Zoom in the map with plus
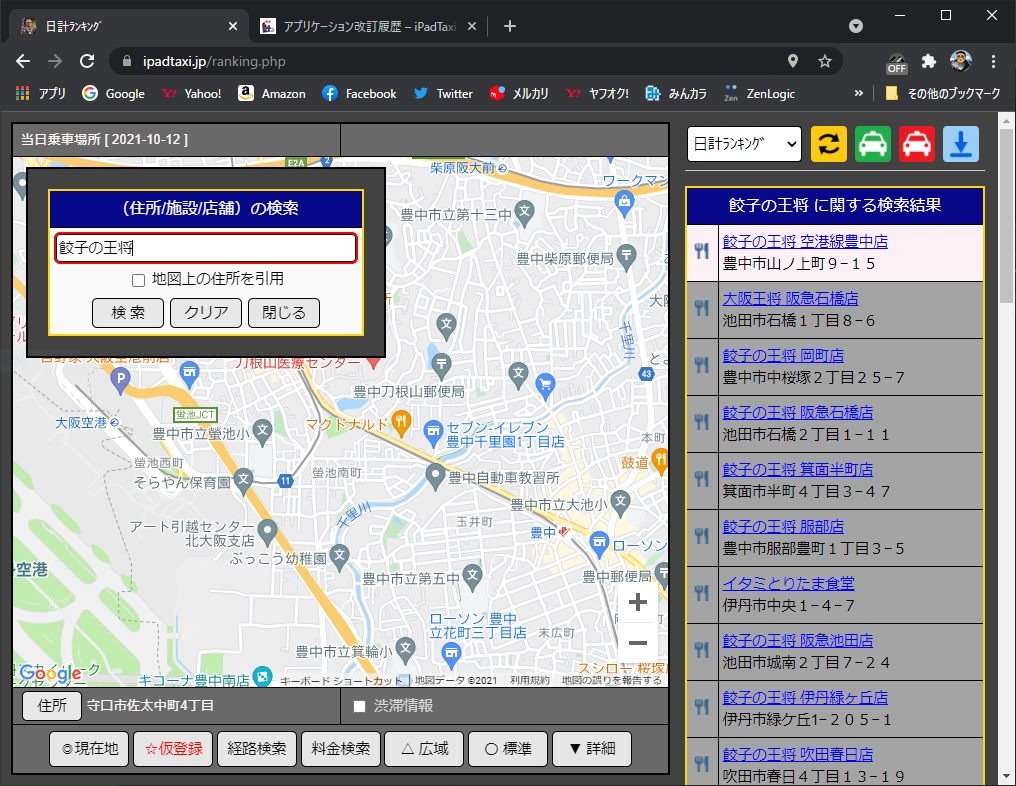The image size is (1016, 786). tap(638, 602)
